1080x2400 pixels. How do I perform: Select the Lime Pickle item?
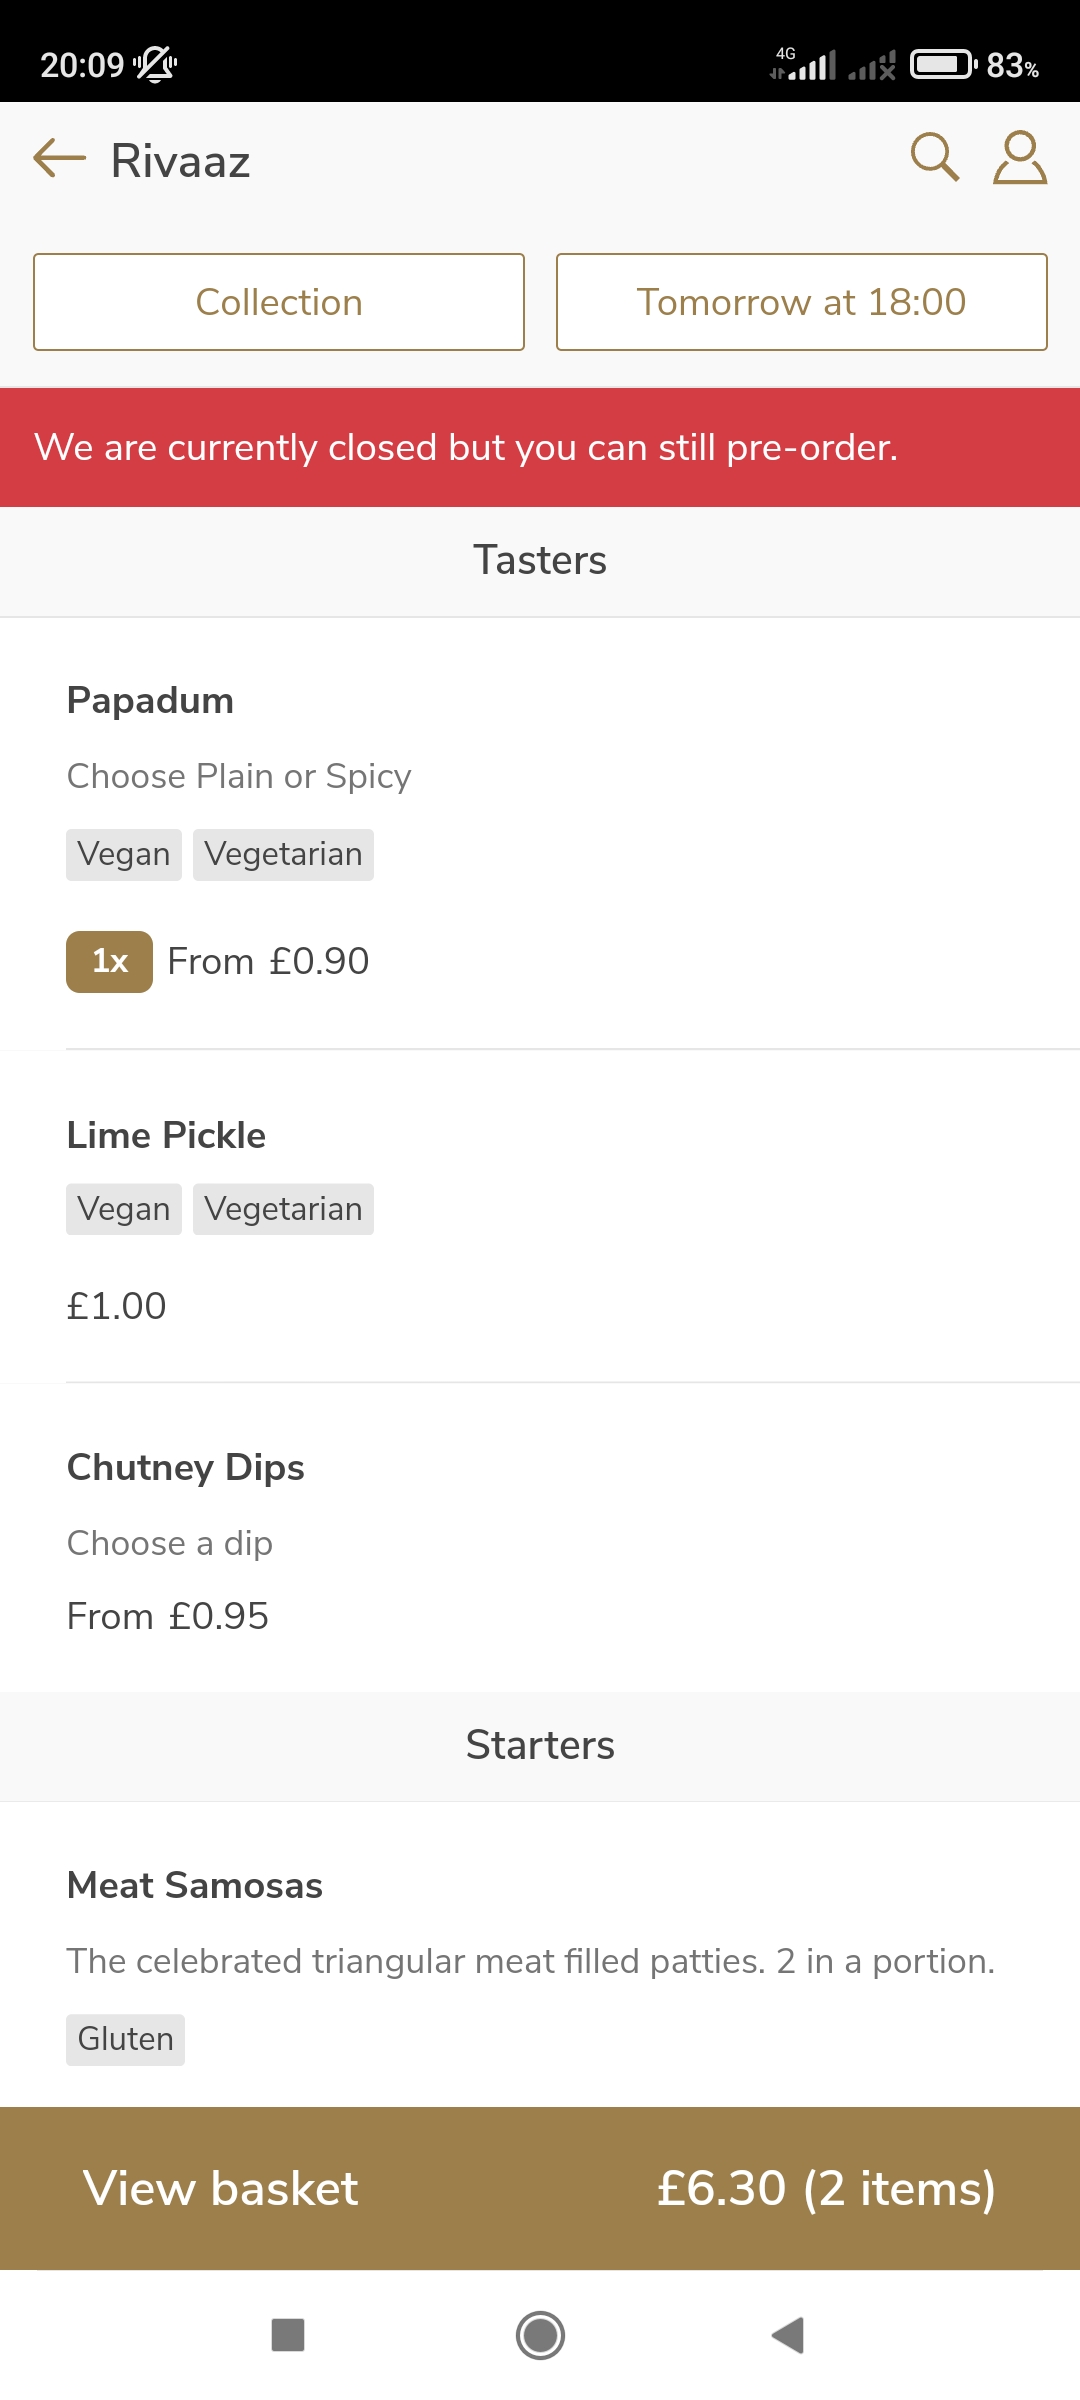pos(166,1136)
